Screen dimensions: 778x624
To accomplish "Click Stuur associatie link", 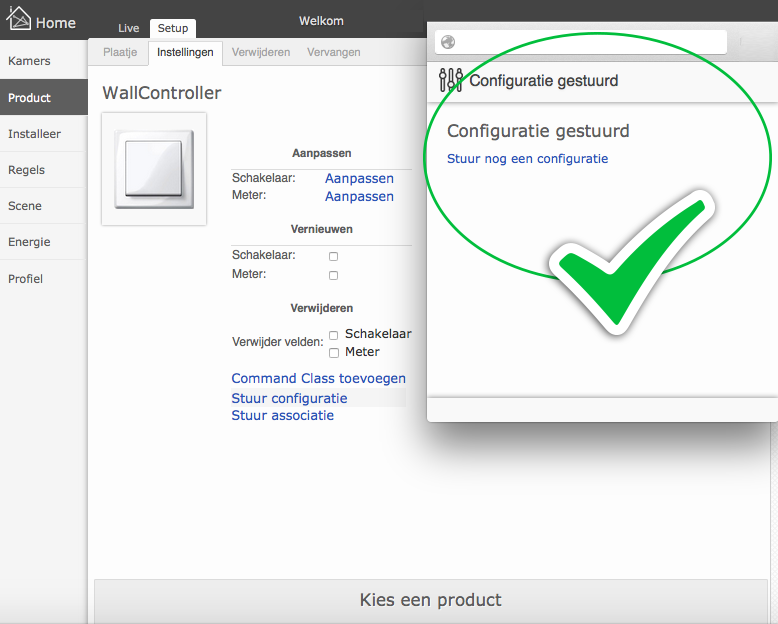I will point(282,416).
